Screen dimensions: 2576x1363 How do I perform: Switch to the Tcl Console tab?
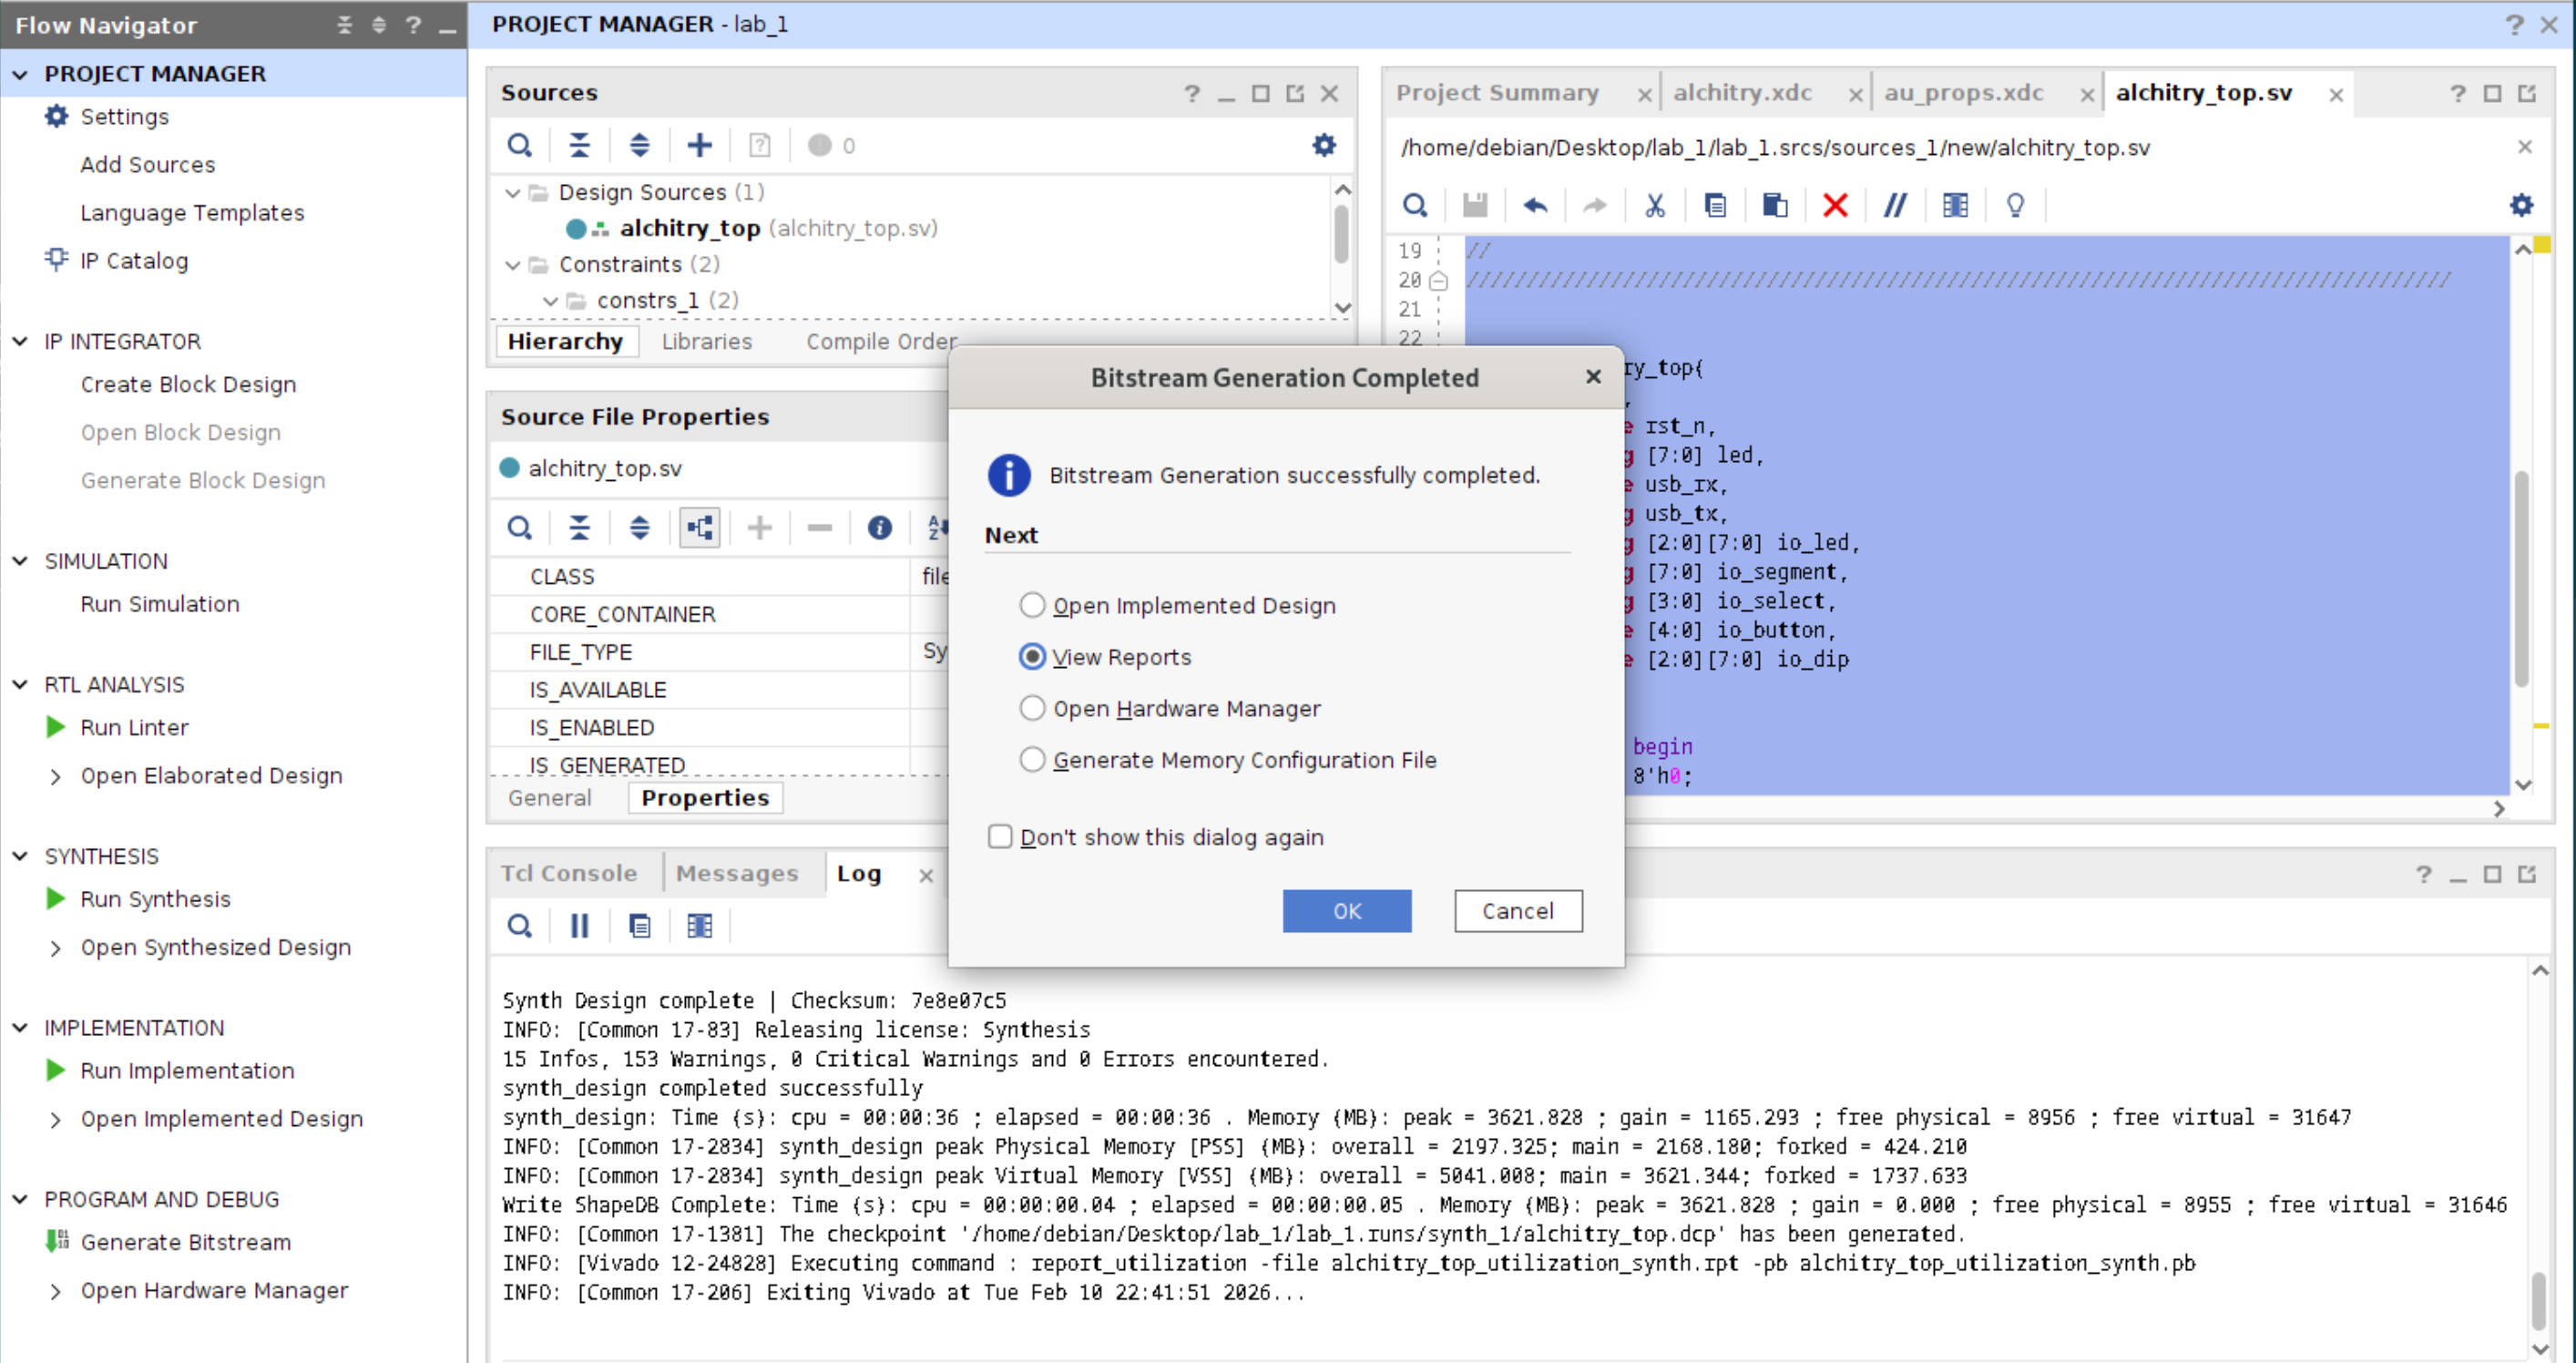pos(568,873)
